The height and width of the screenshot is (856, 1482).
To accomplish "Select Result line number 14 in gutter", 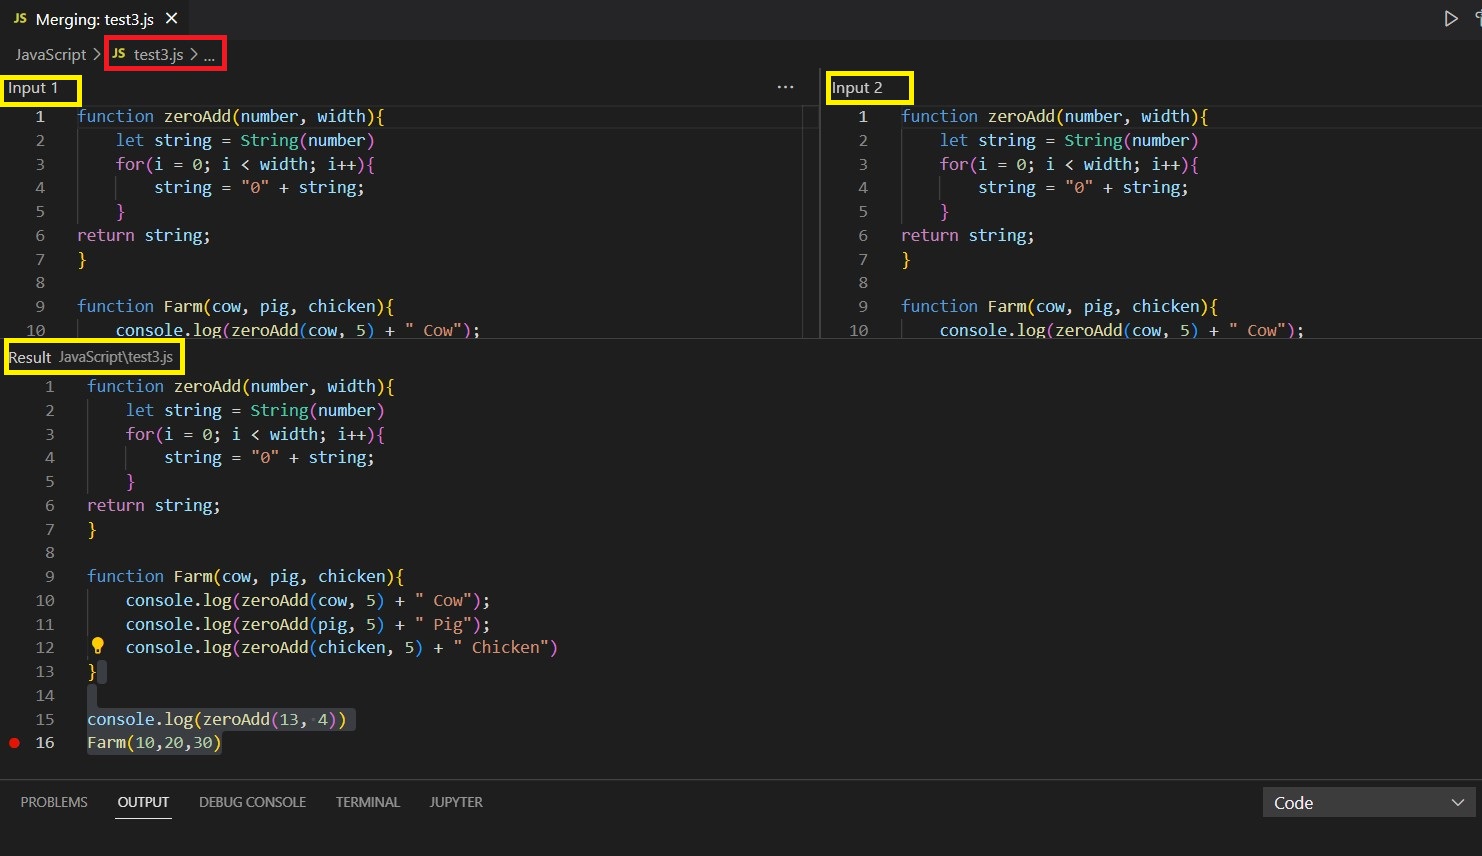I will point(45,695).
